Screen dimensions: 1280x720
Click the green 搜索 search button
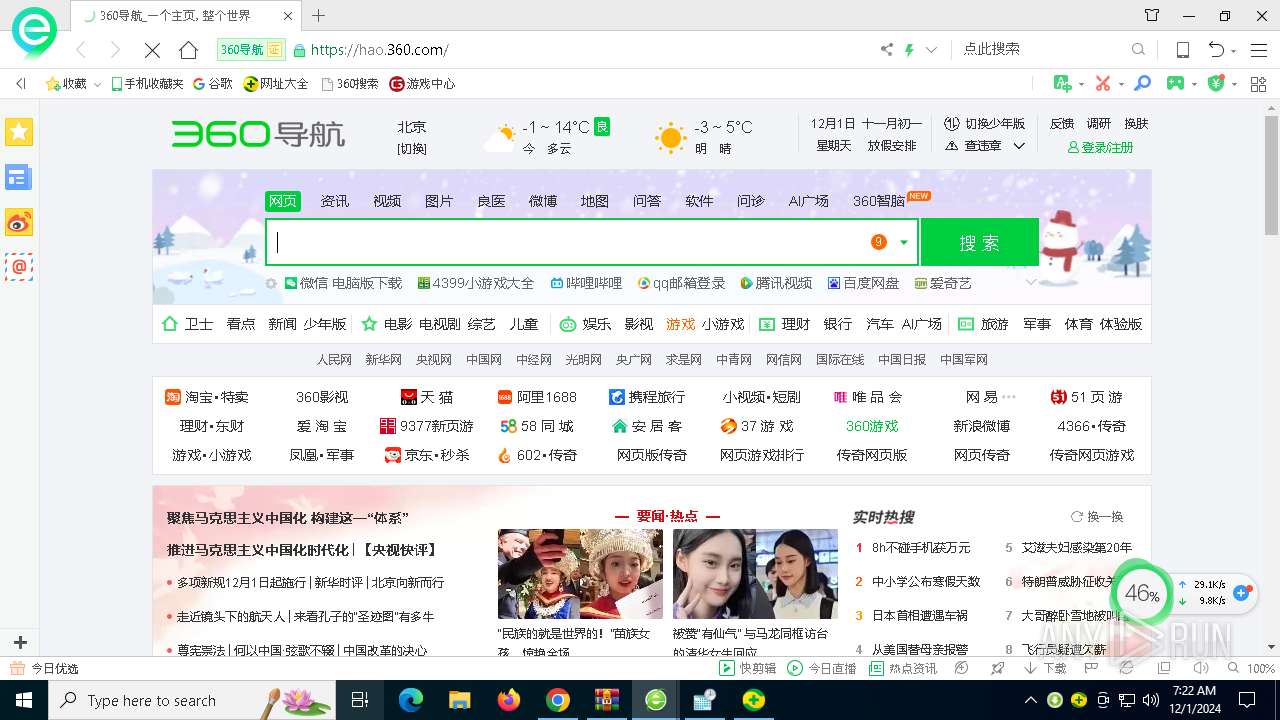(x=979, y=243)
